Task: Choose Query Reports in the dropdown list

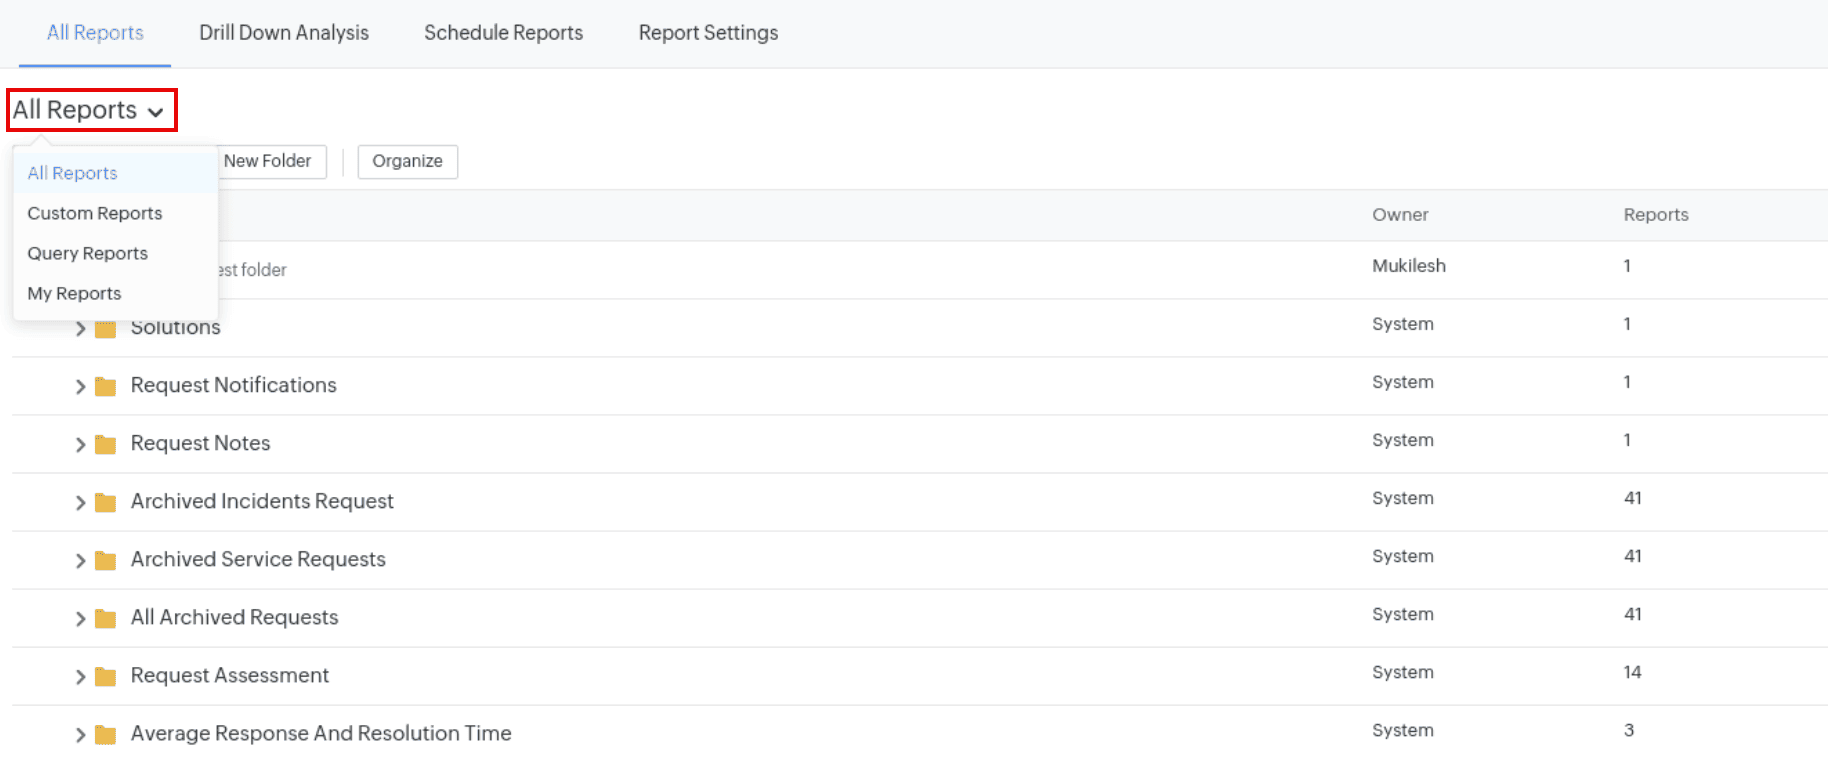Action: point(88,253)
